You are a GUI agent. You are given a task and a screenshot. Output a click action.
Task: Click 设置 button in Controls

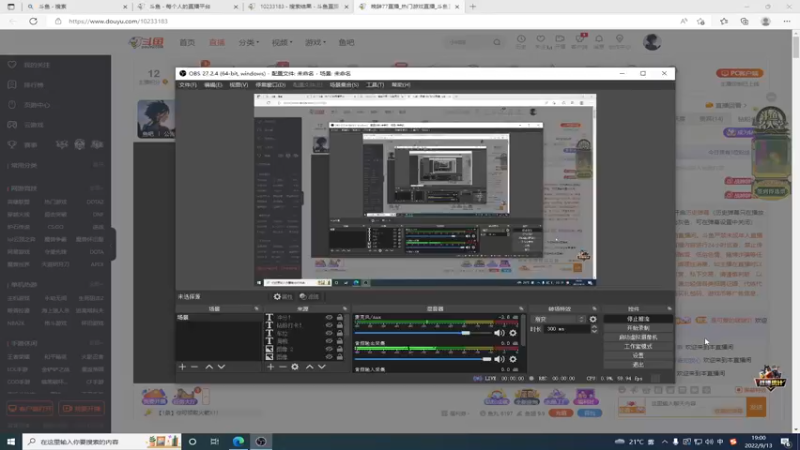(x=638, y=356)
